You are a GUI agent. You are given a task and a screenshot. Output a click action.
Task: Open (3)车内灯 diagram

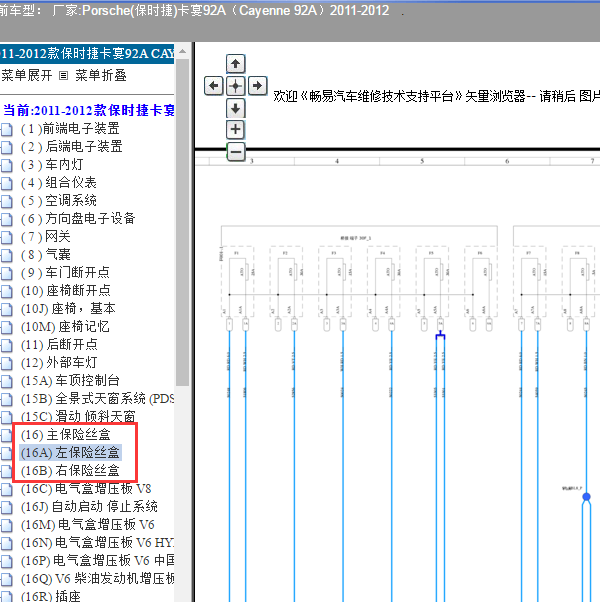[x=52, y=165]
